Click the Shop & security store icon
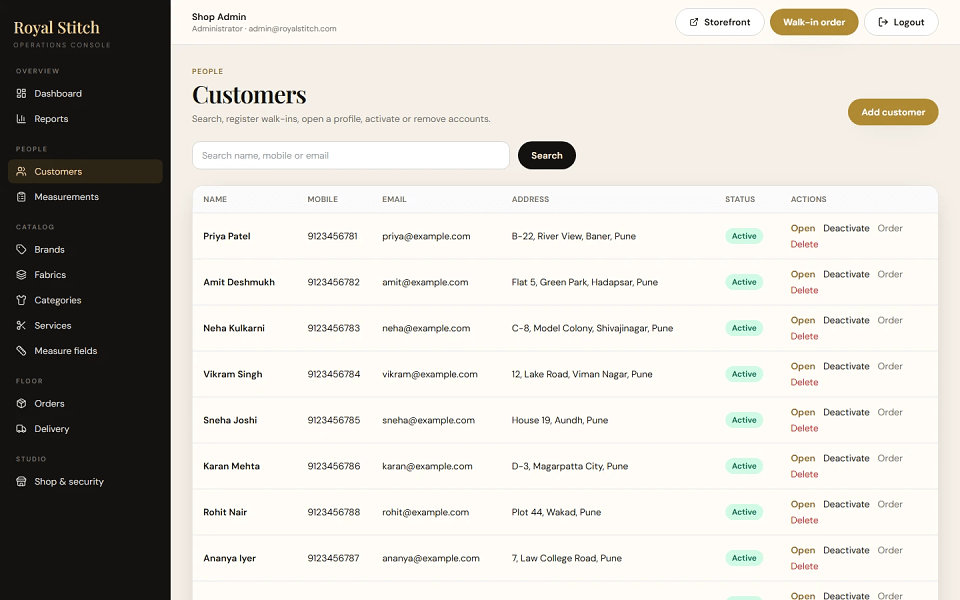Screen dimensions: 960x600 click(x=21, y=481)
